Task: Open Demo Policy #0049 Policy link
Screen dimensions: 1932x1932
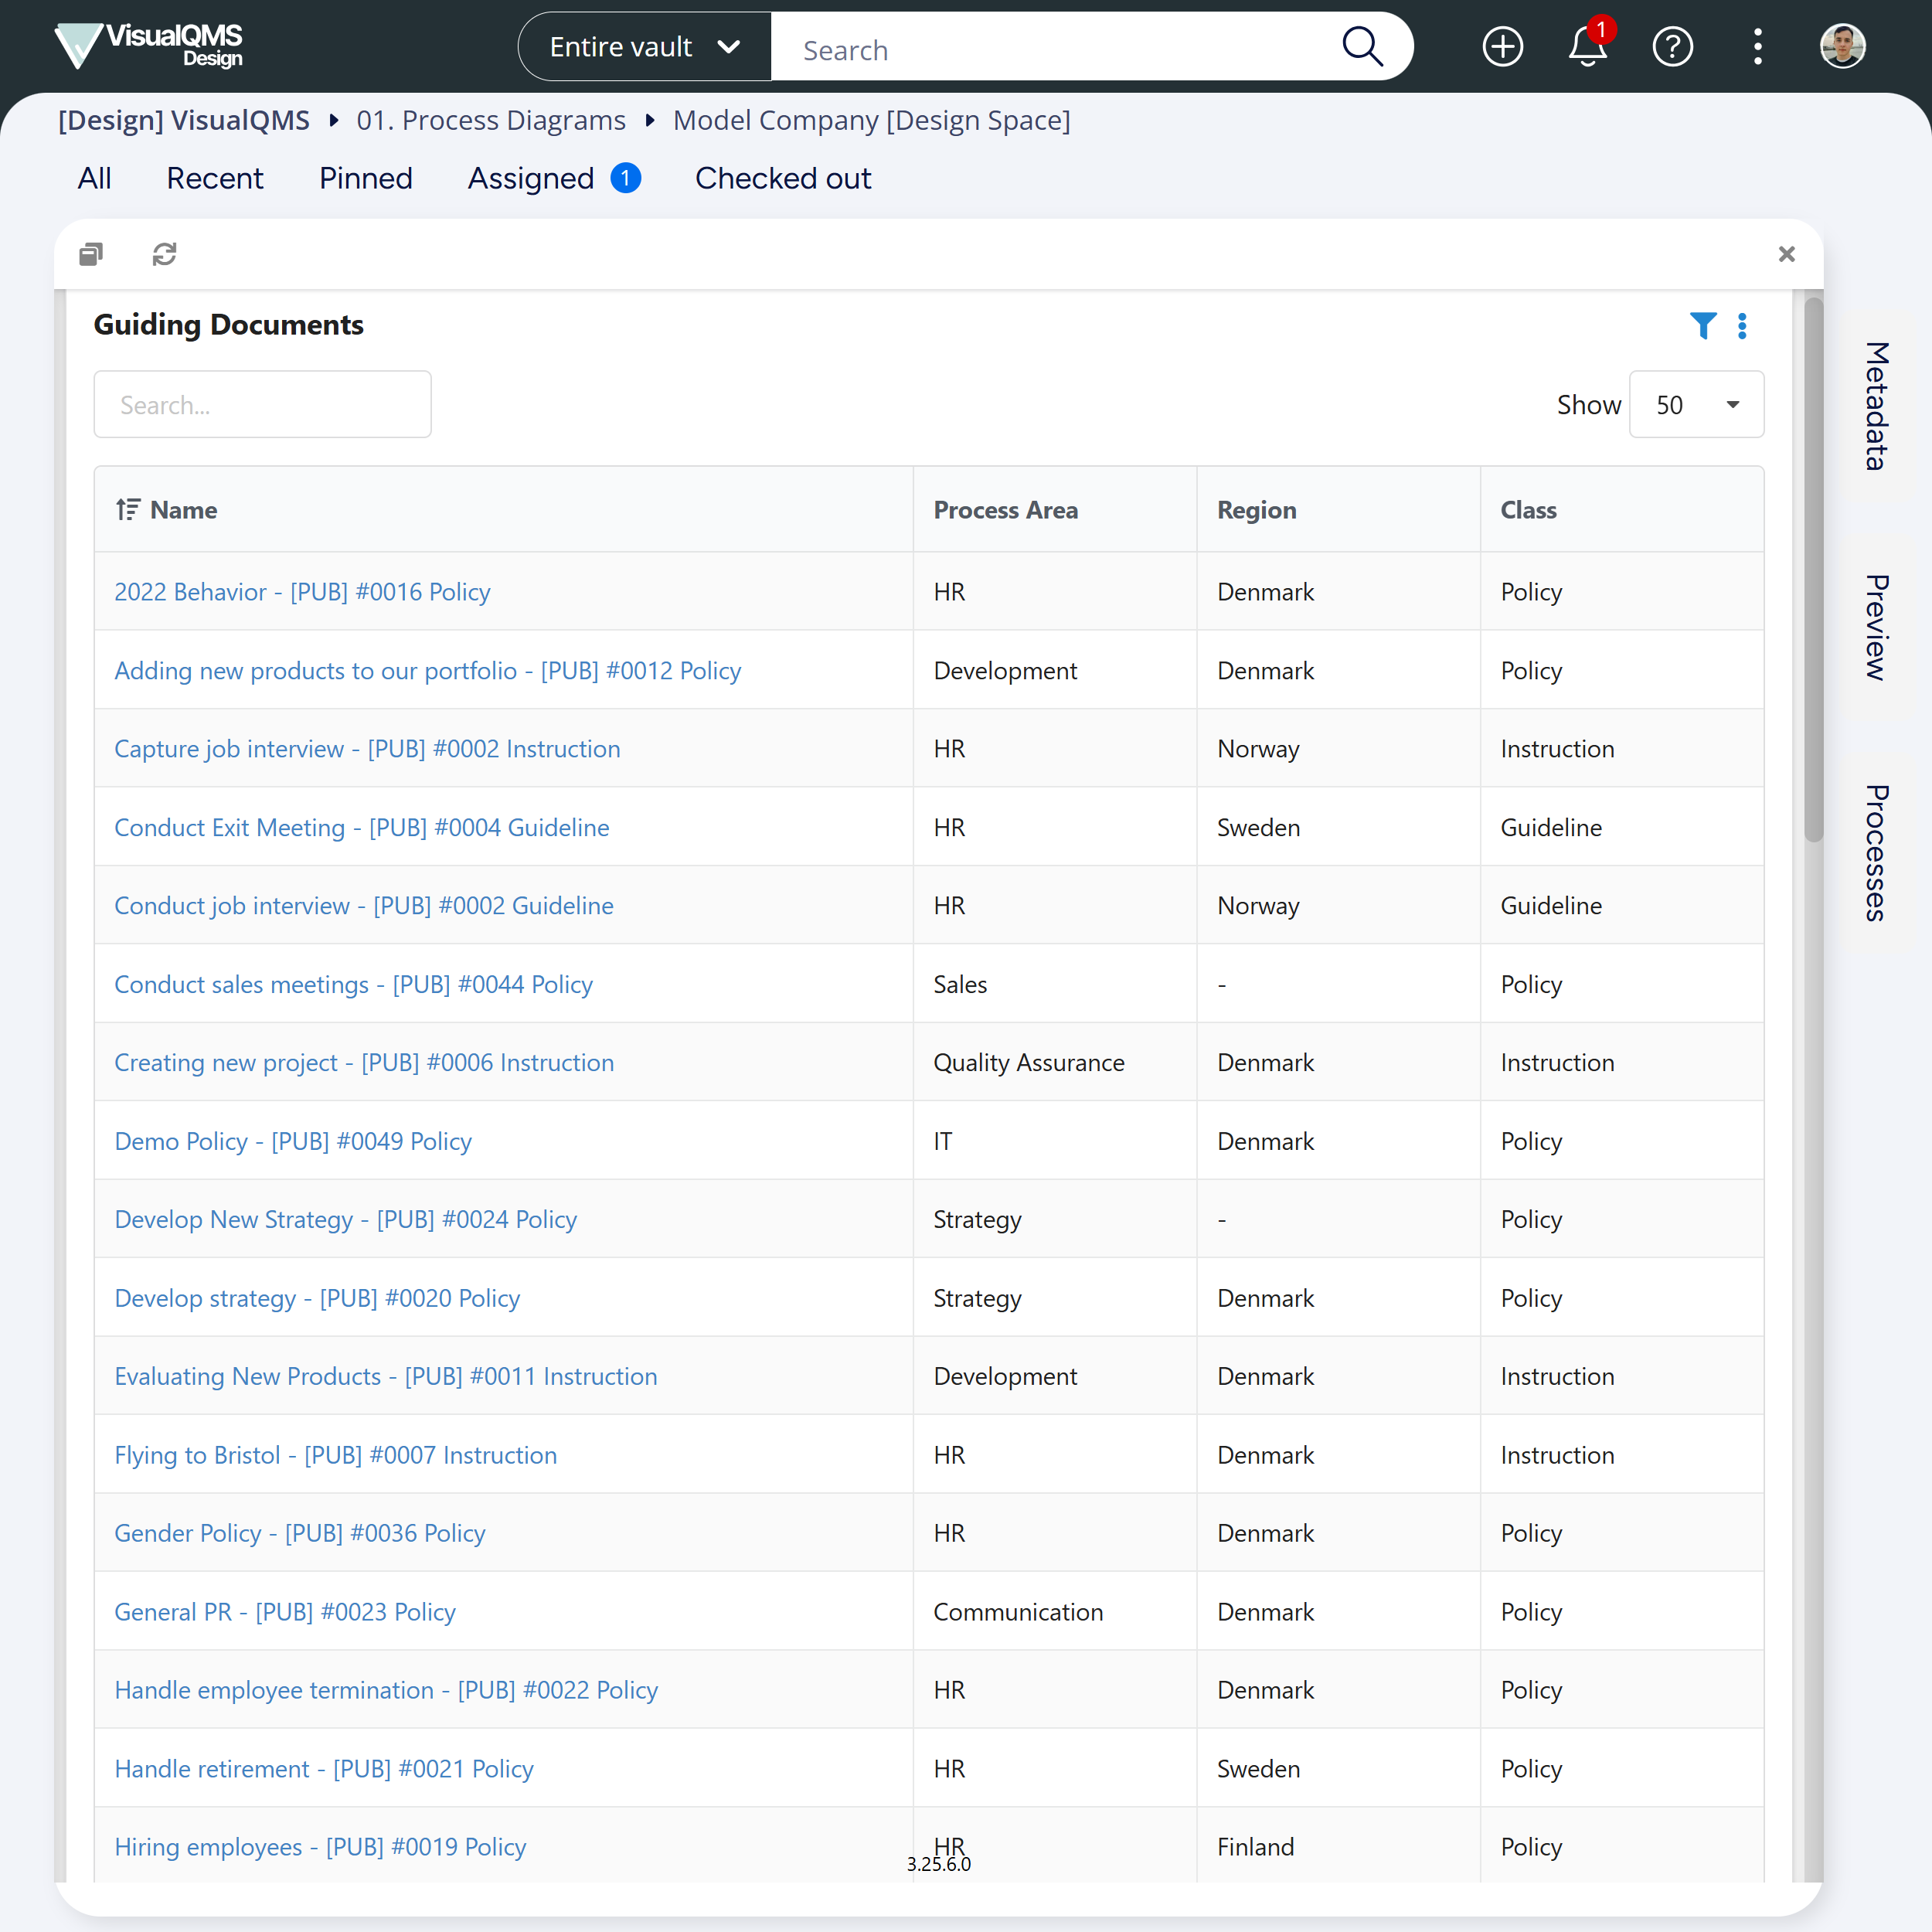Action: (293, 1141)
